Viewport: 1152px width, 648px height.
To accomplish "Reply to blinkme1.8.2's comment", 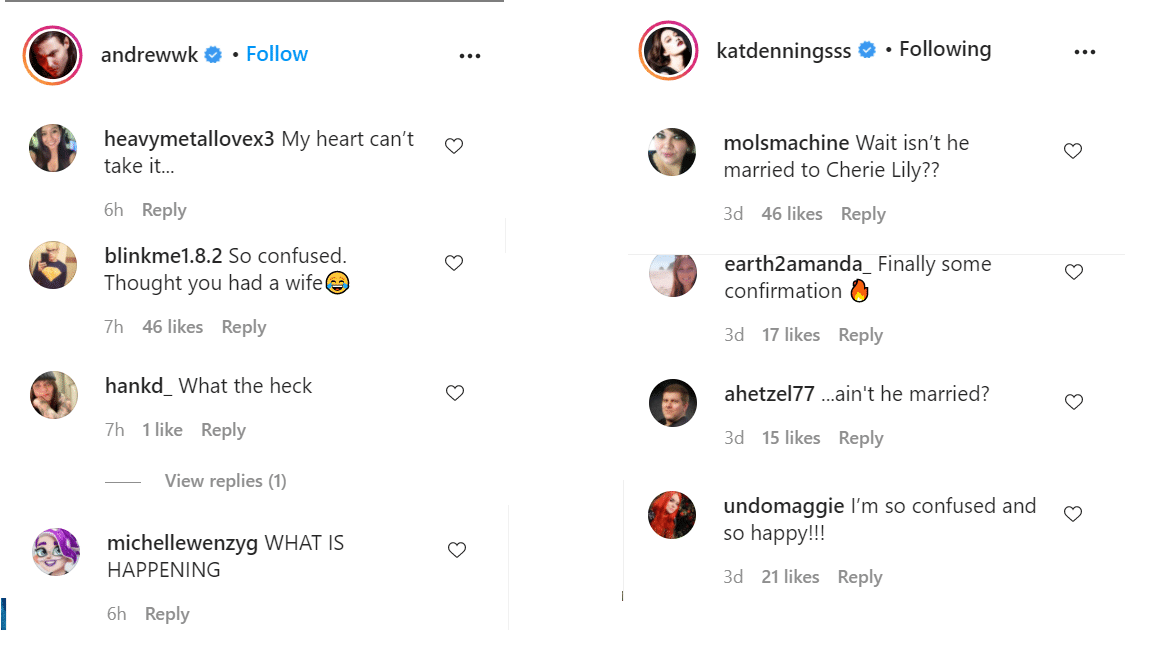I will (244, 327).
